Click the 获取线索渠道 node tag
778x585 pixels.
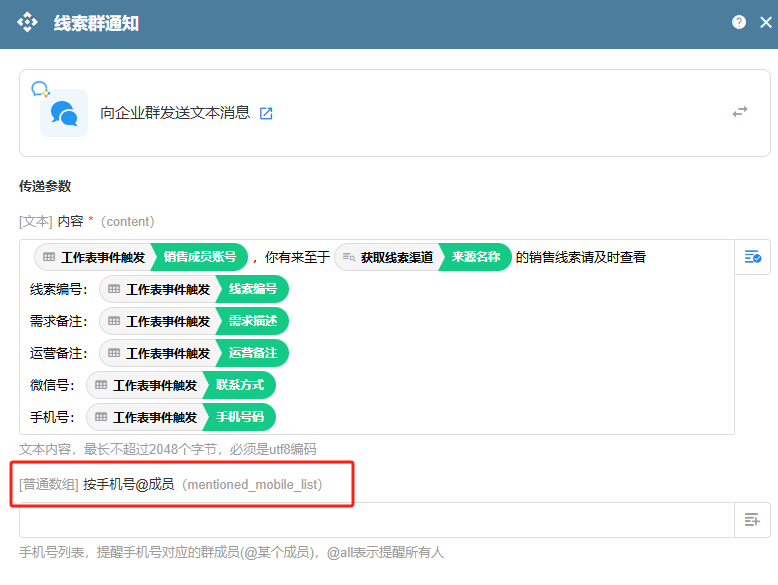[389, 257]
